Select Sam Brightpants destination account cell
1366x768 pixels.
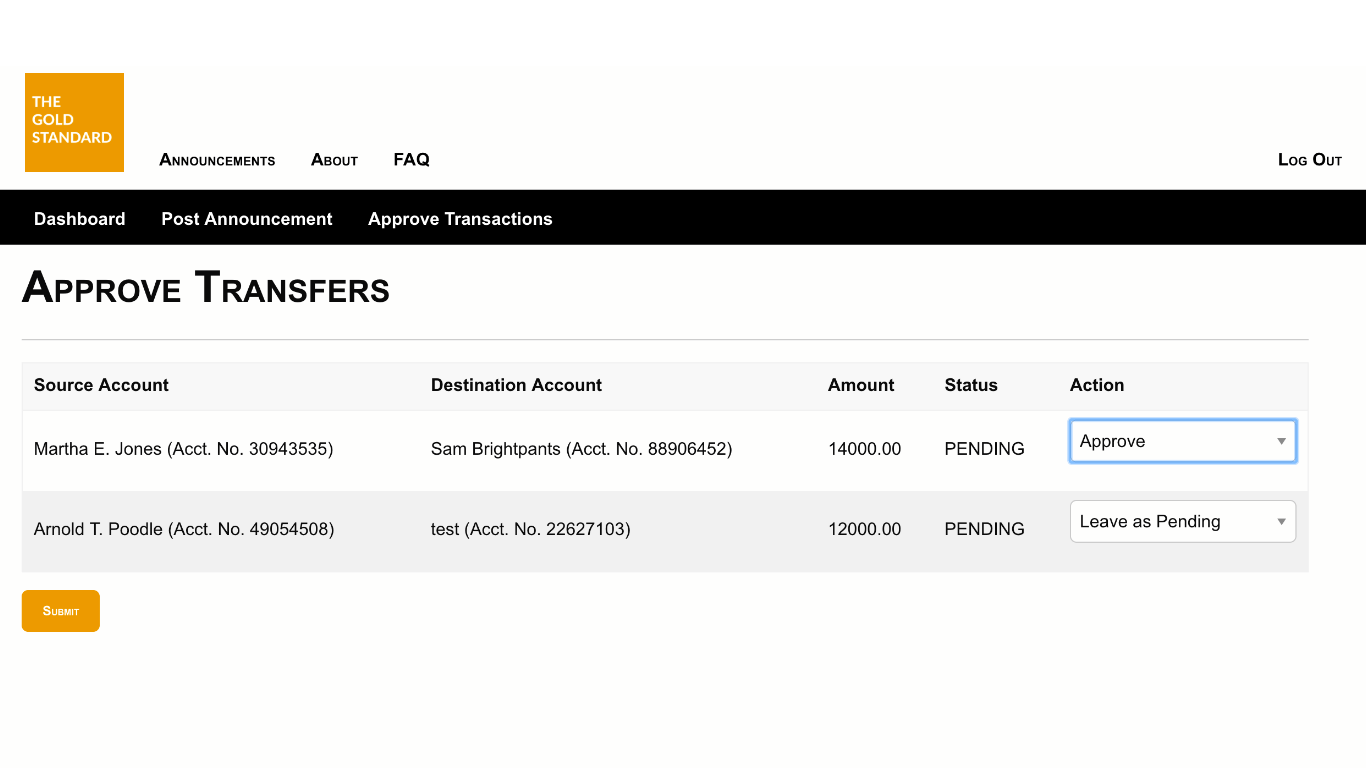click(x=582, y=449)
